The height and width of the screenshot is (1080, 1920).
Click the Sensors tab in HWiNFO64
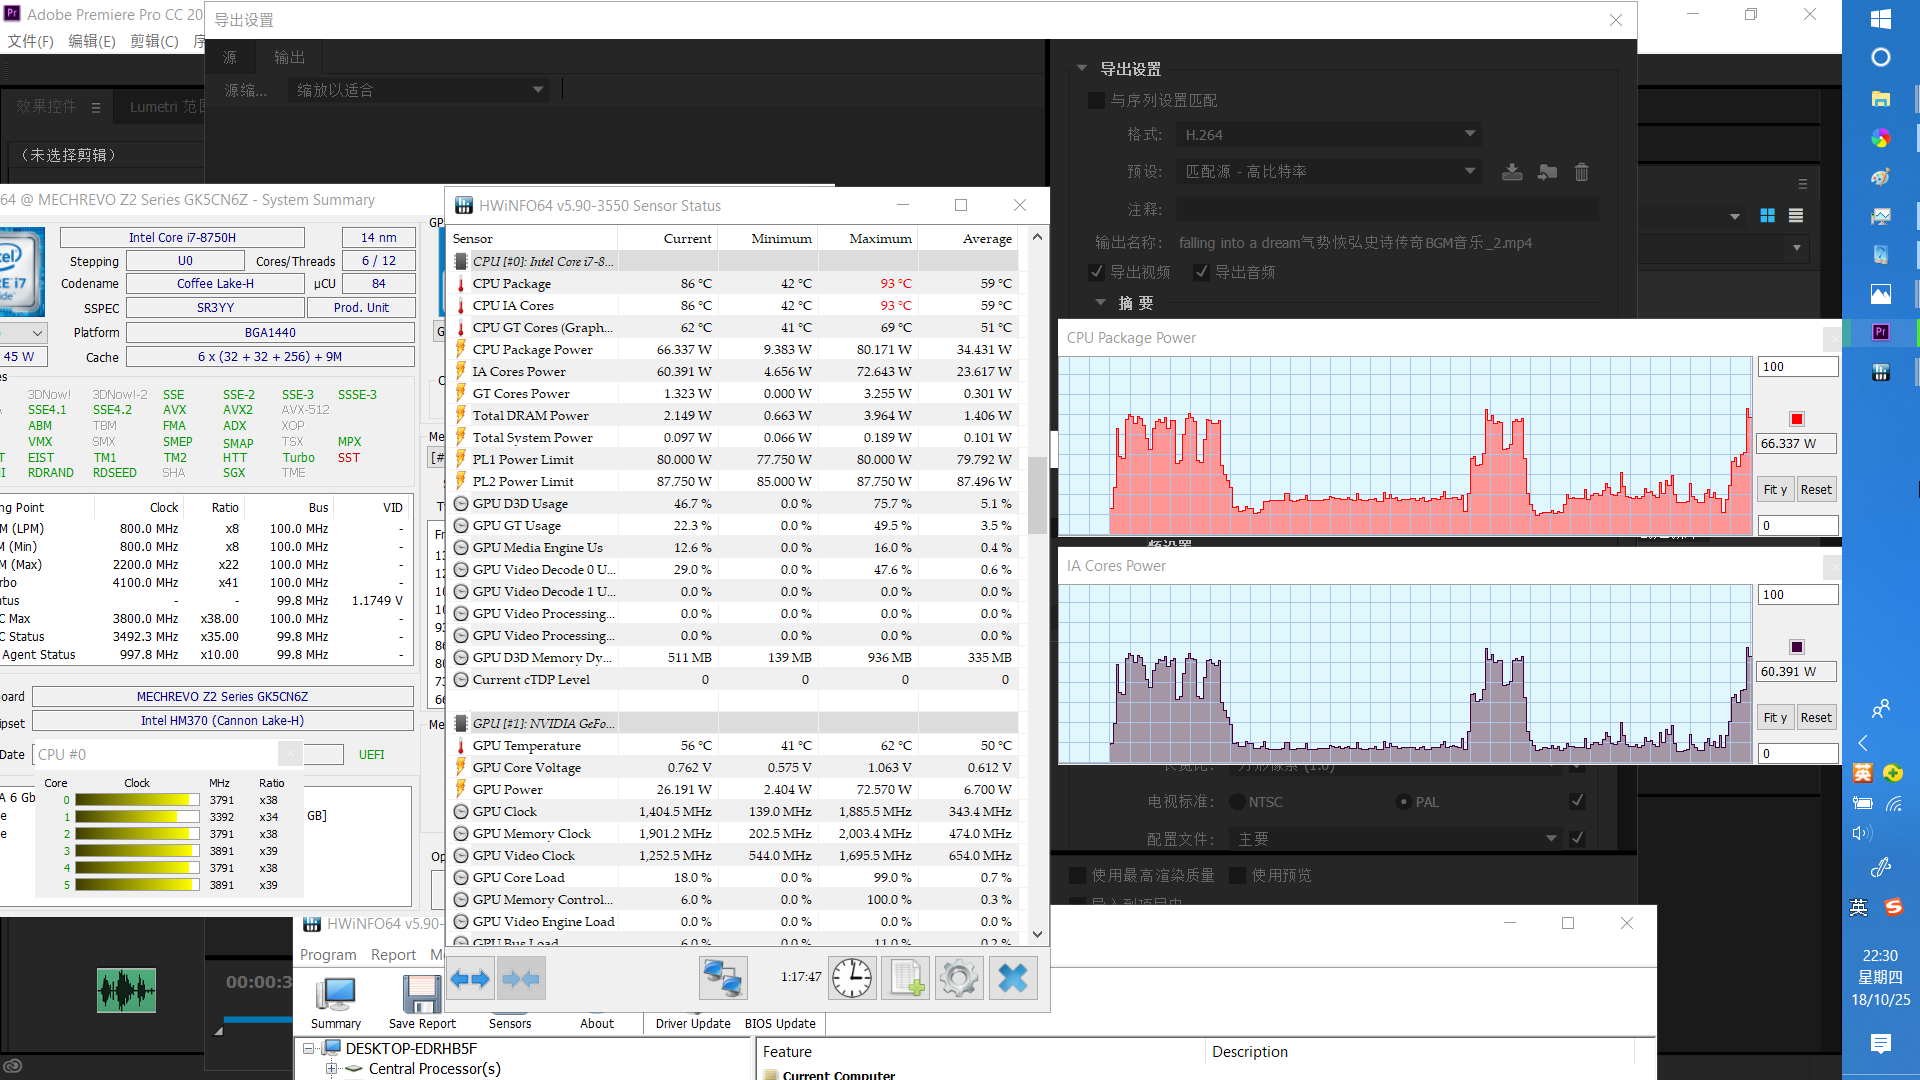[x=508, y=1023]
